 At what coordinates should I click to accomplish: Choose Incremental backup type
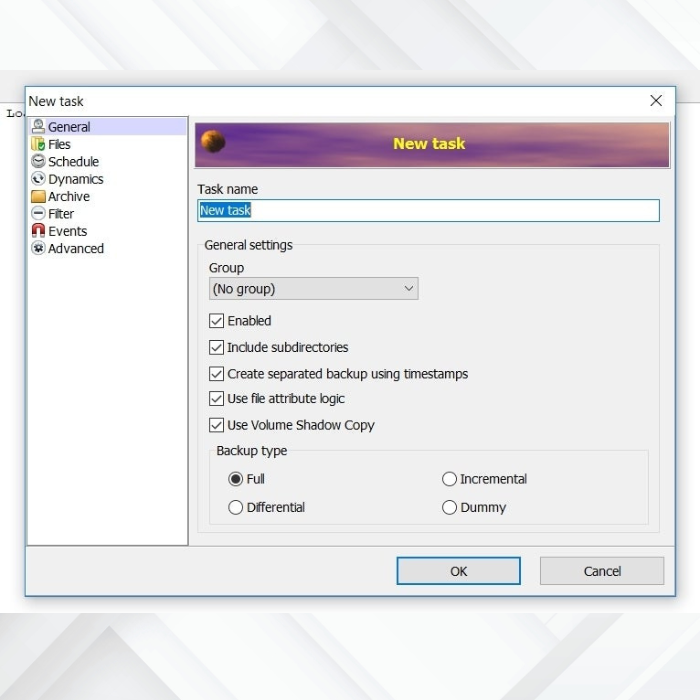pyautogui.click(x=449, y=479)
